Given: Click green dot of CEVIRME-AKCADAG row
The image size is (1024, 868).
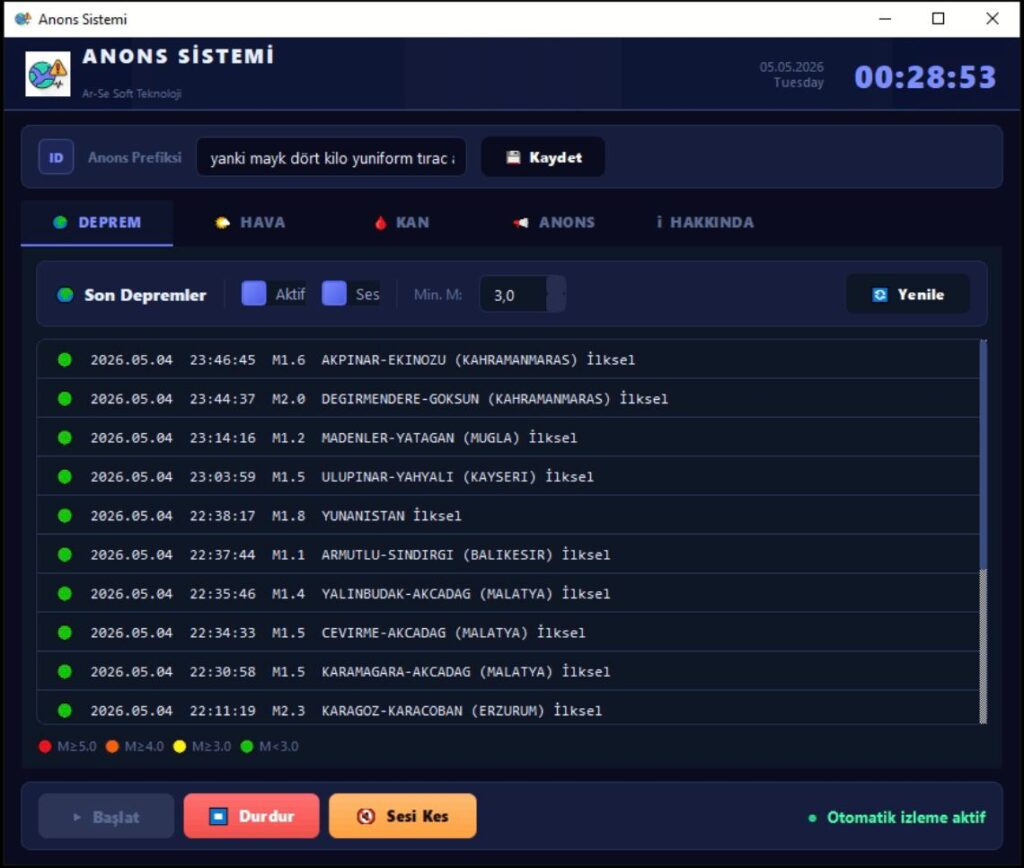Looking at the screenshot, I should [x=65, y=633].
